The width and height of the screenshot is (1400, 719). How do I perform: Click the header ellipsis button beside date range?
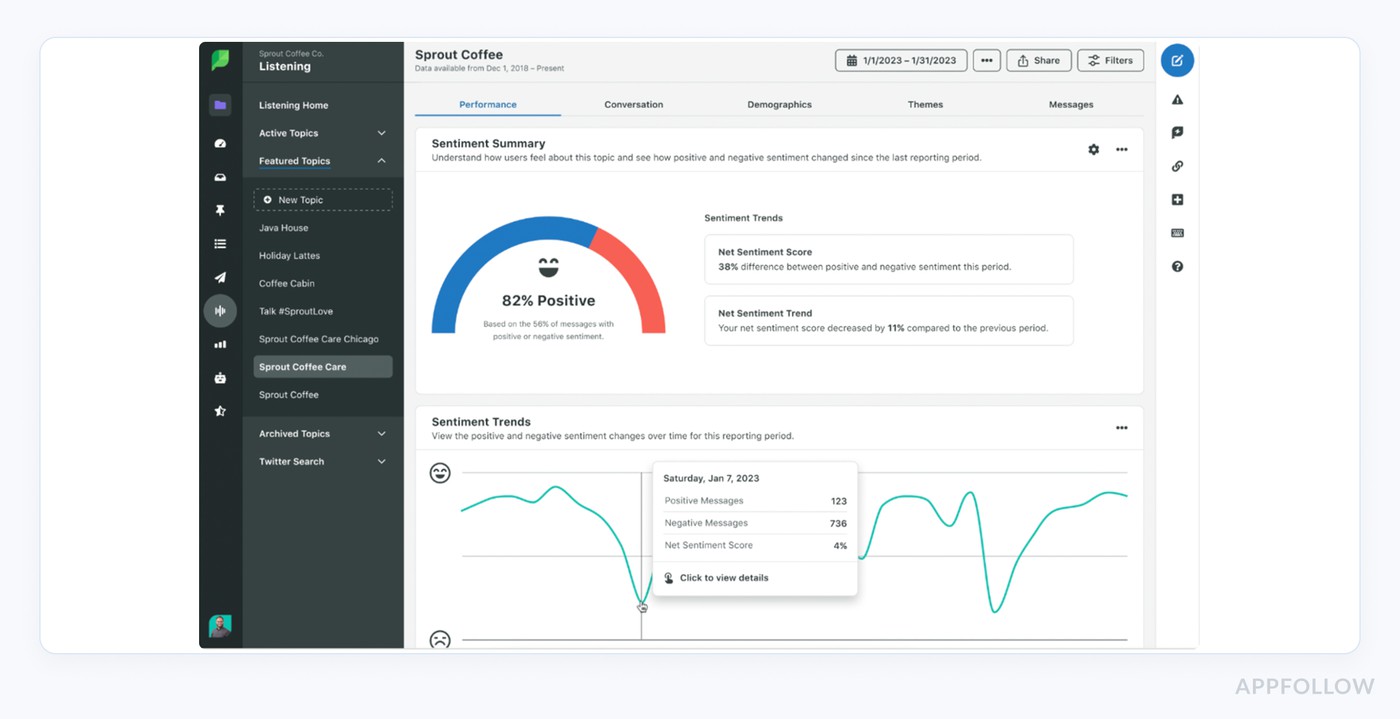(986, 61)
